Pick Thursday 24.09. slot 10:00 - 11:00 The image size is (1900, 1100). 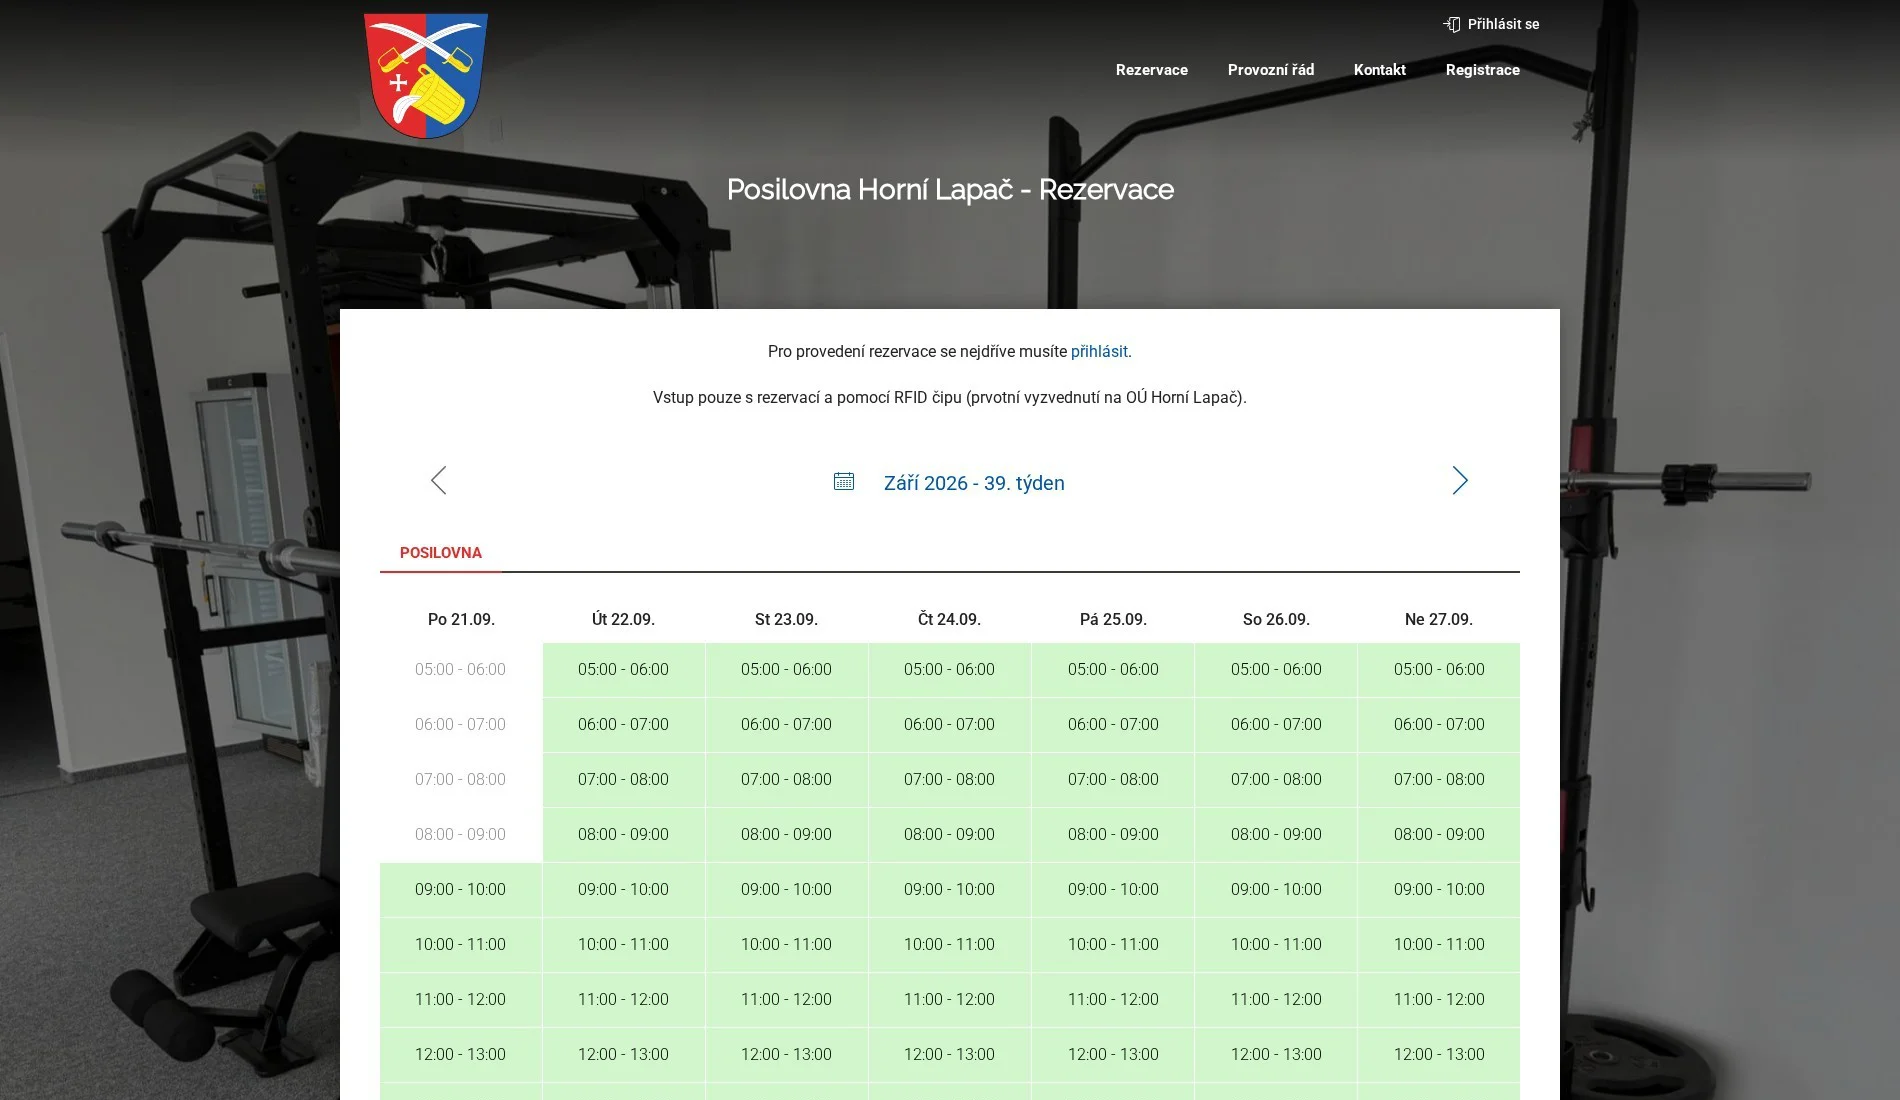(950, 945)
